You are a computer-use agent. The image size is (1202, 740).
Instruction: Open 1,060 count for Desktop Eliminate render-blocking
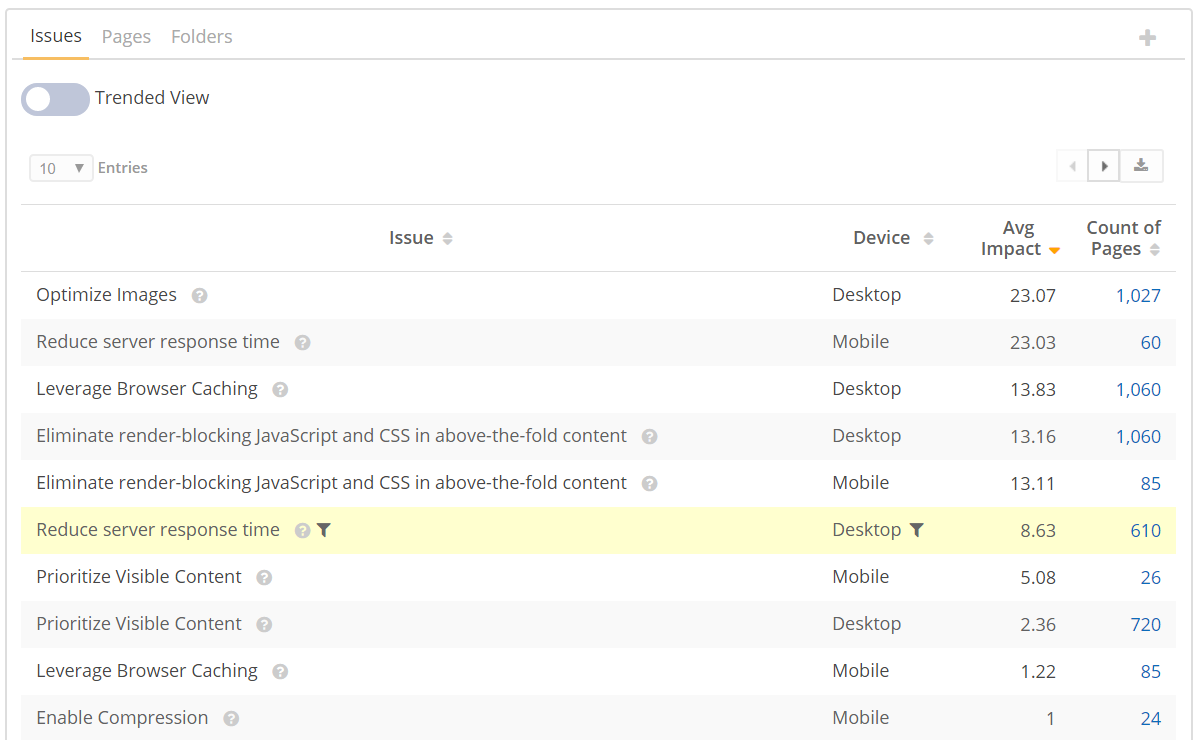[1138, 437]
